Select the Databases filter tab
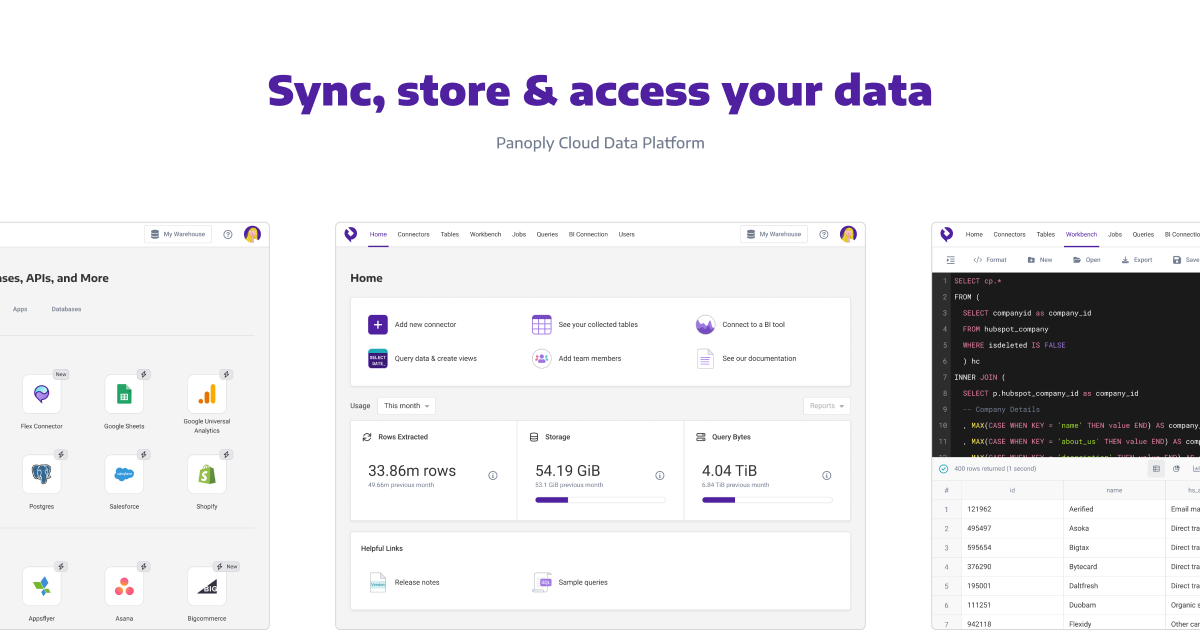 point(66,309)
